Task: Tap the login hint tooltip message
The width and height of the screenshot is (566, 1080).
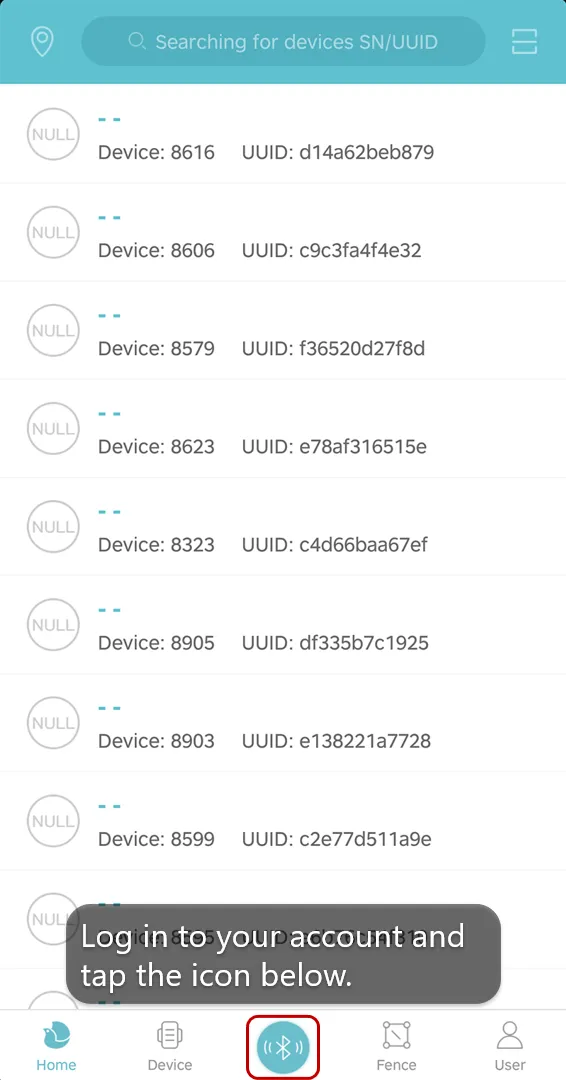Action: 283,954
